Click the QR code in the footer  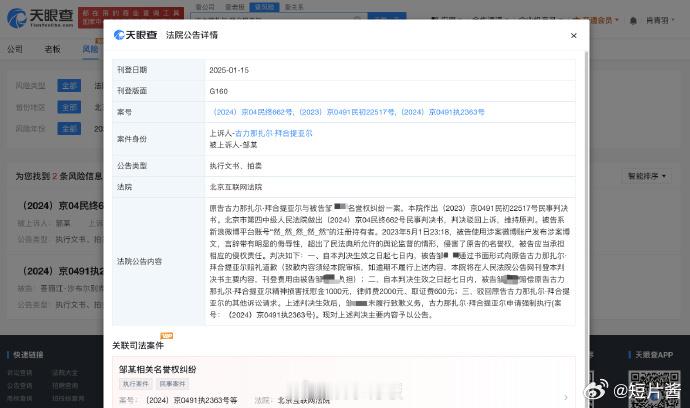pyautogui.click(x=654, y=390)
